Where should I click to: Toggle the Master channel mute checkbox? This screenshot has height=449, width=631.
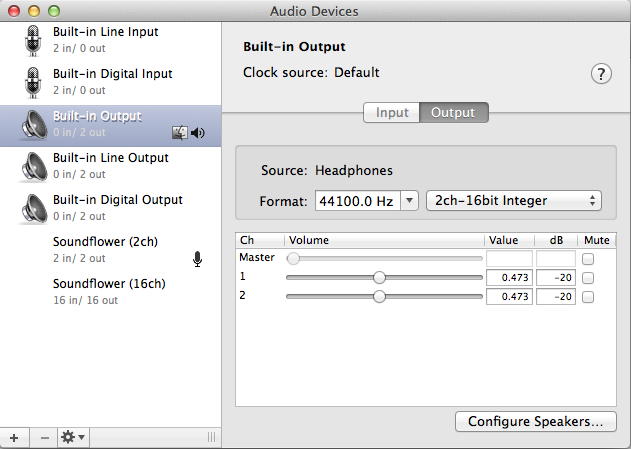click(x=588, y=259)
